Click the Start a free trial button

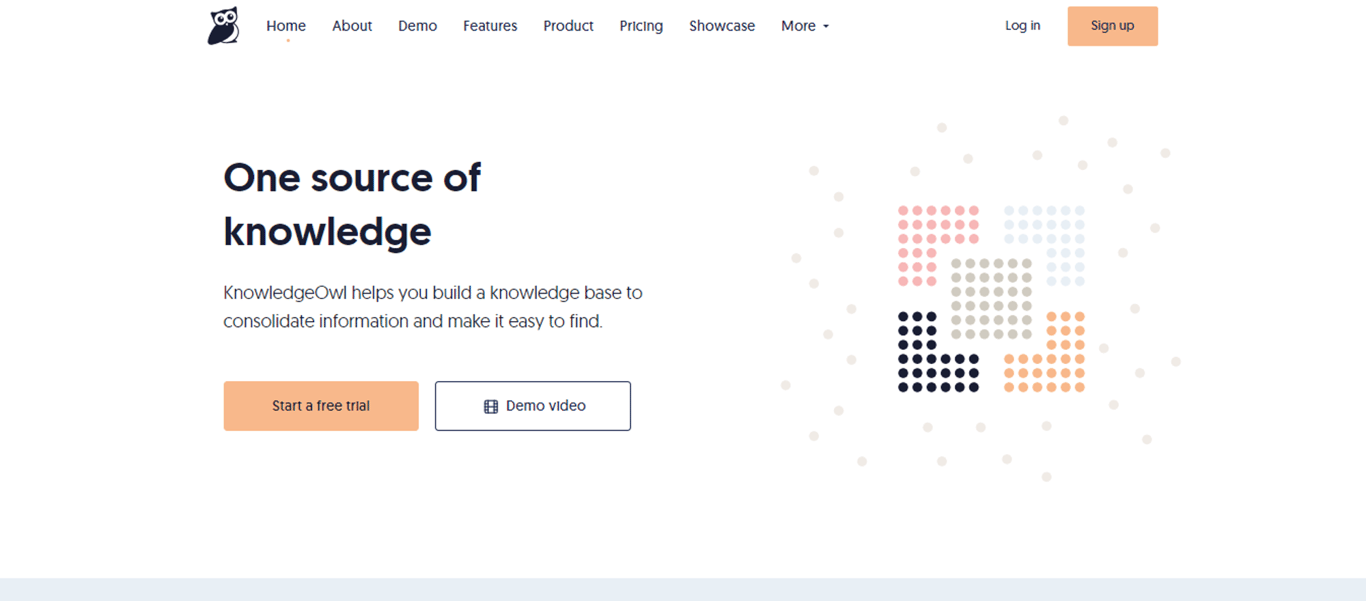321,406
